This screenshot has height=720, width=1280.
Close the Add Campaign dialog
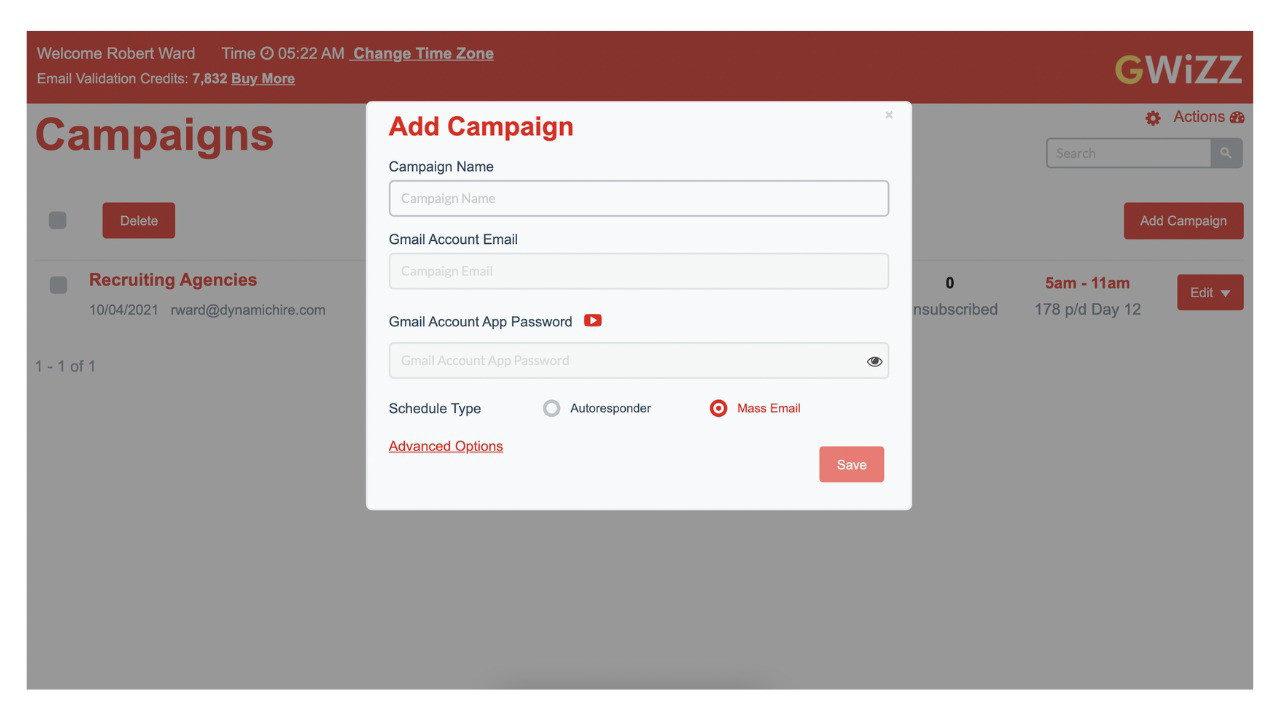tap(889, 116)
